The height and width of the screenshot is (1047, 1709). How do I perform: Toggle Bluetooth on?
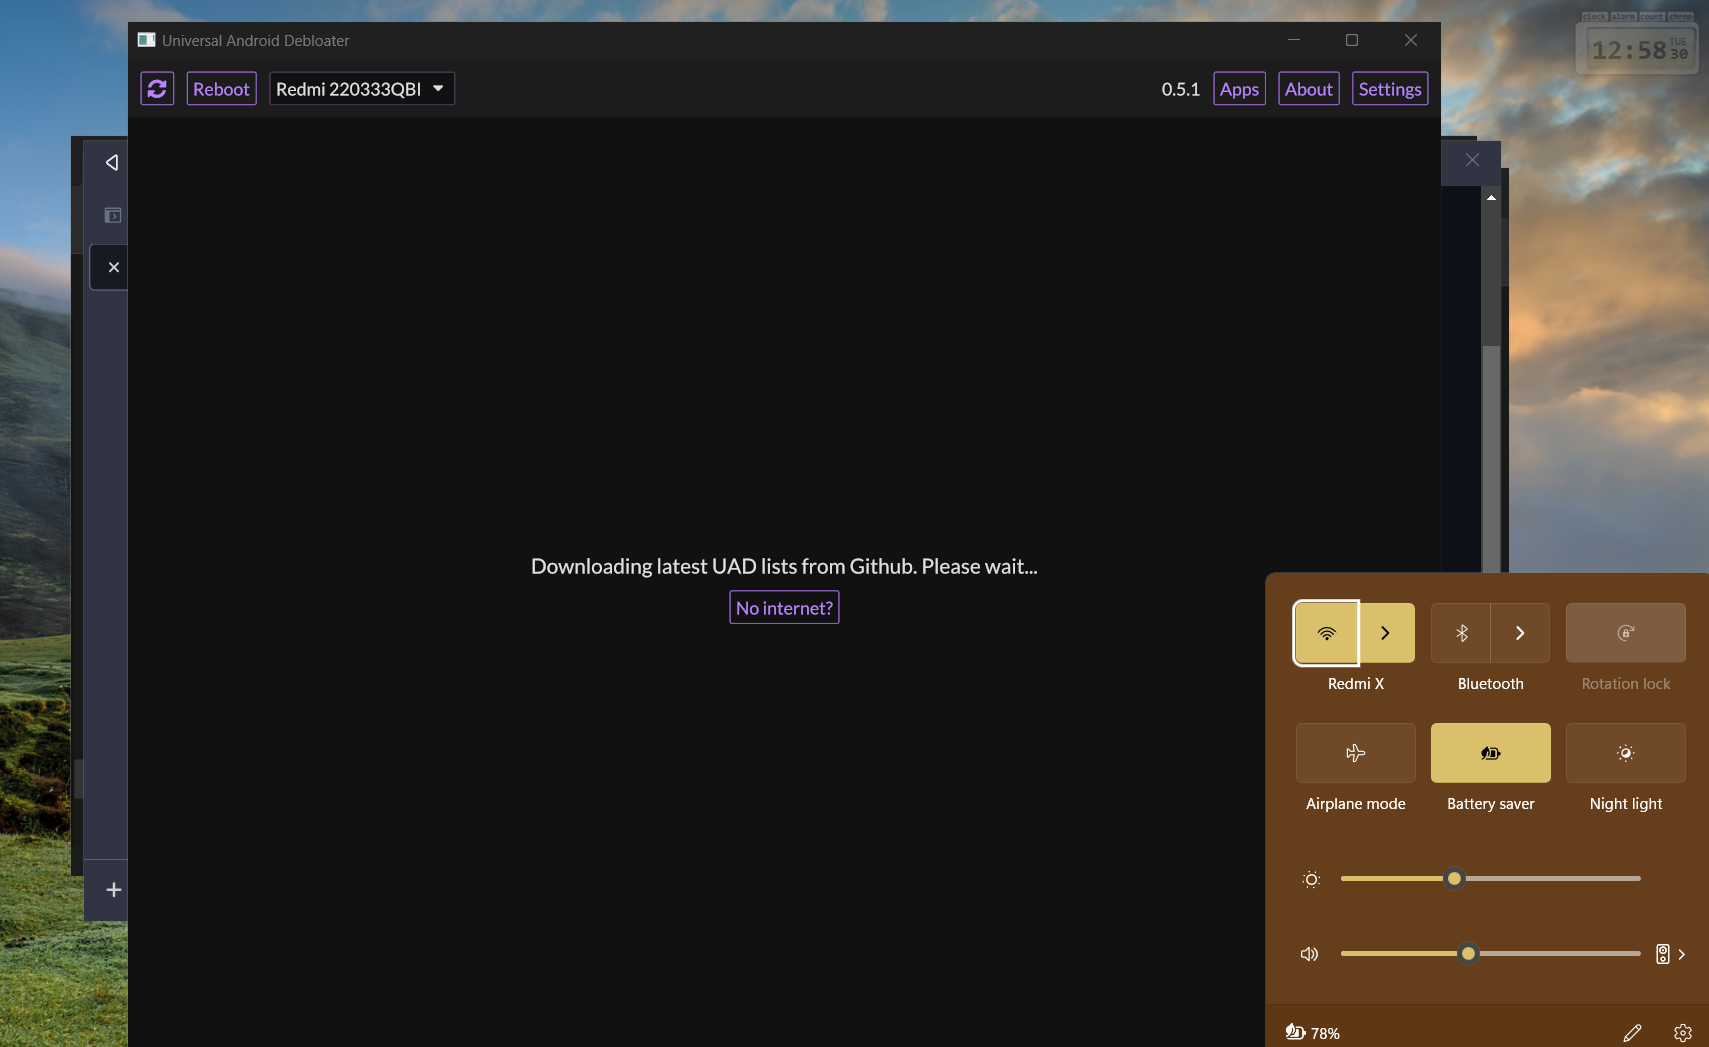click(1461, 633)
